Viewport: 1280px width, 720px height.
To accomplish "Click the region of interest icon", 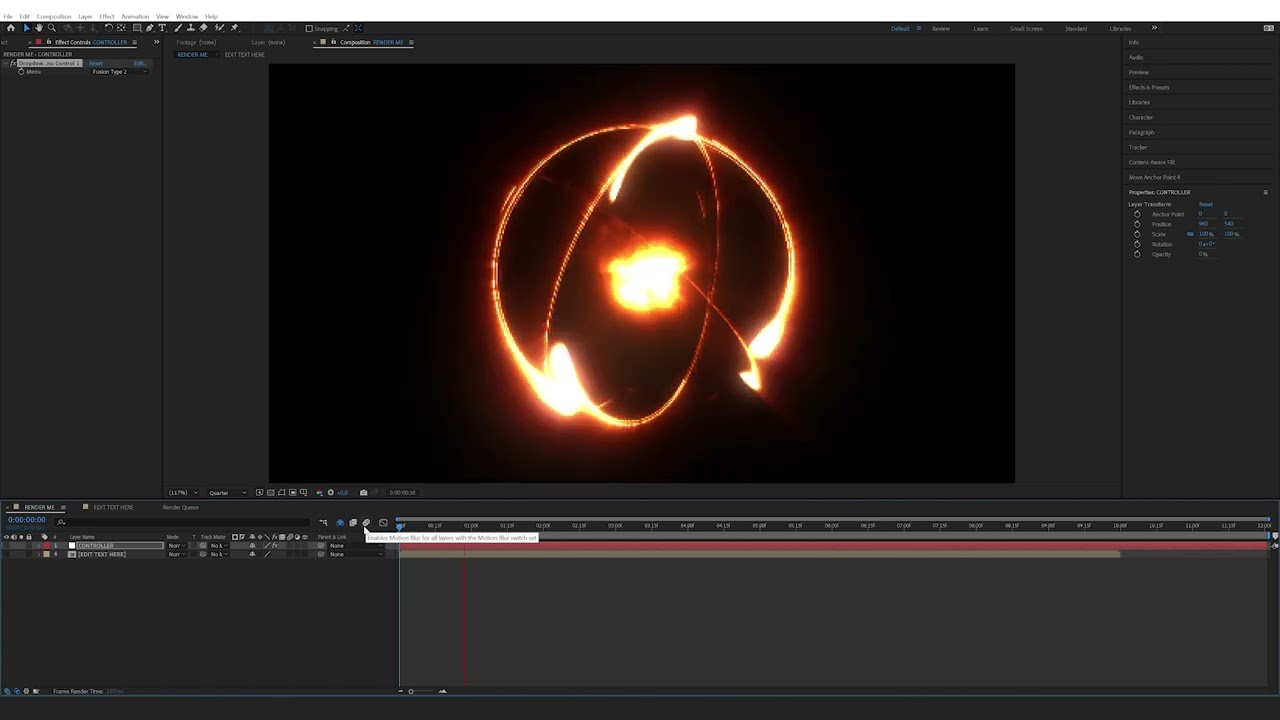I will pyautogui.click(x=293, y=493).
